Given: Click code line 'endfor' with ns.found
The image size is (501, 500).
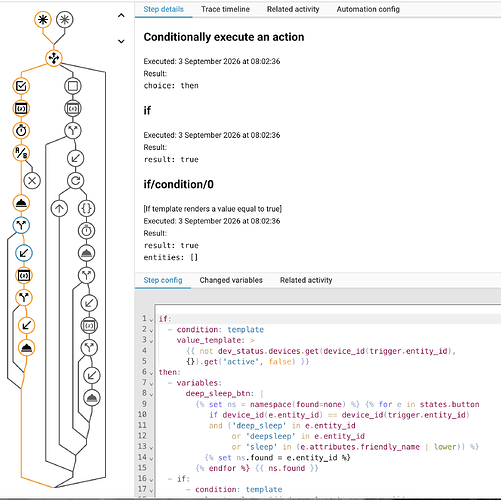Looking at the screenshot, I should [x=257, y=468].
